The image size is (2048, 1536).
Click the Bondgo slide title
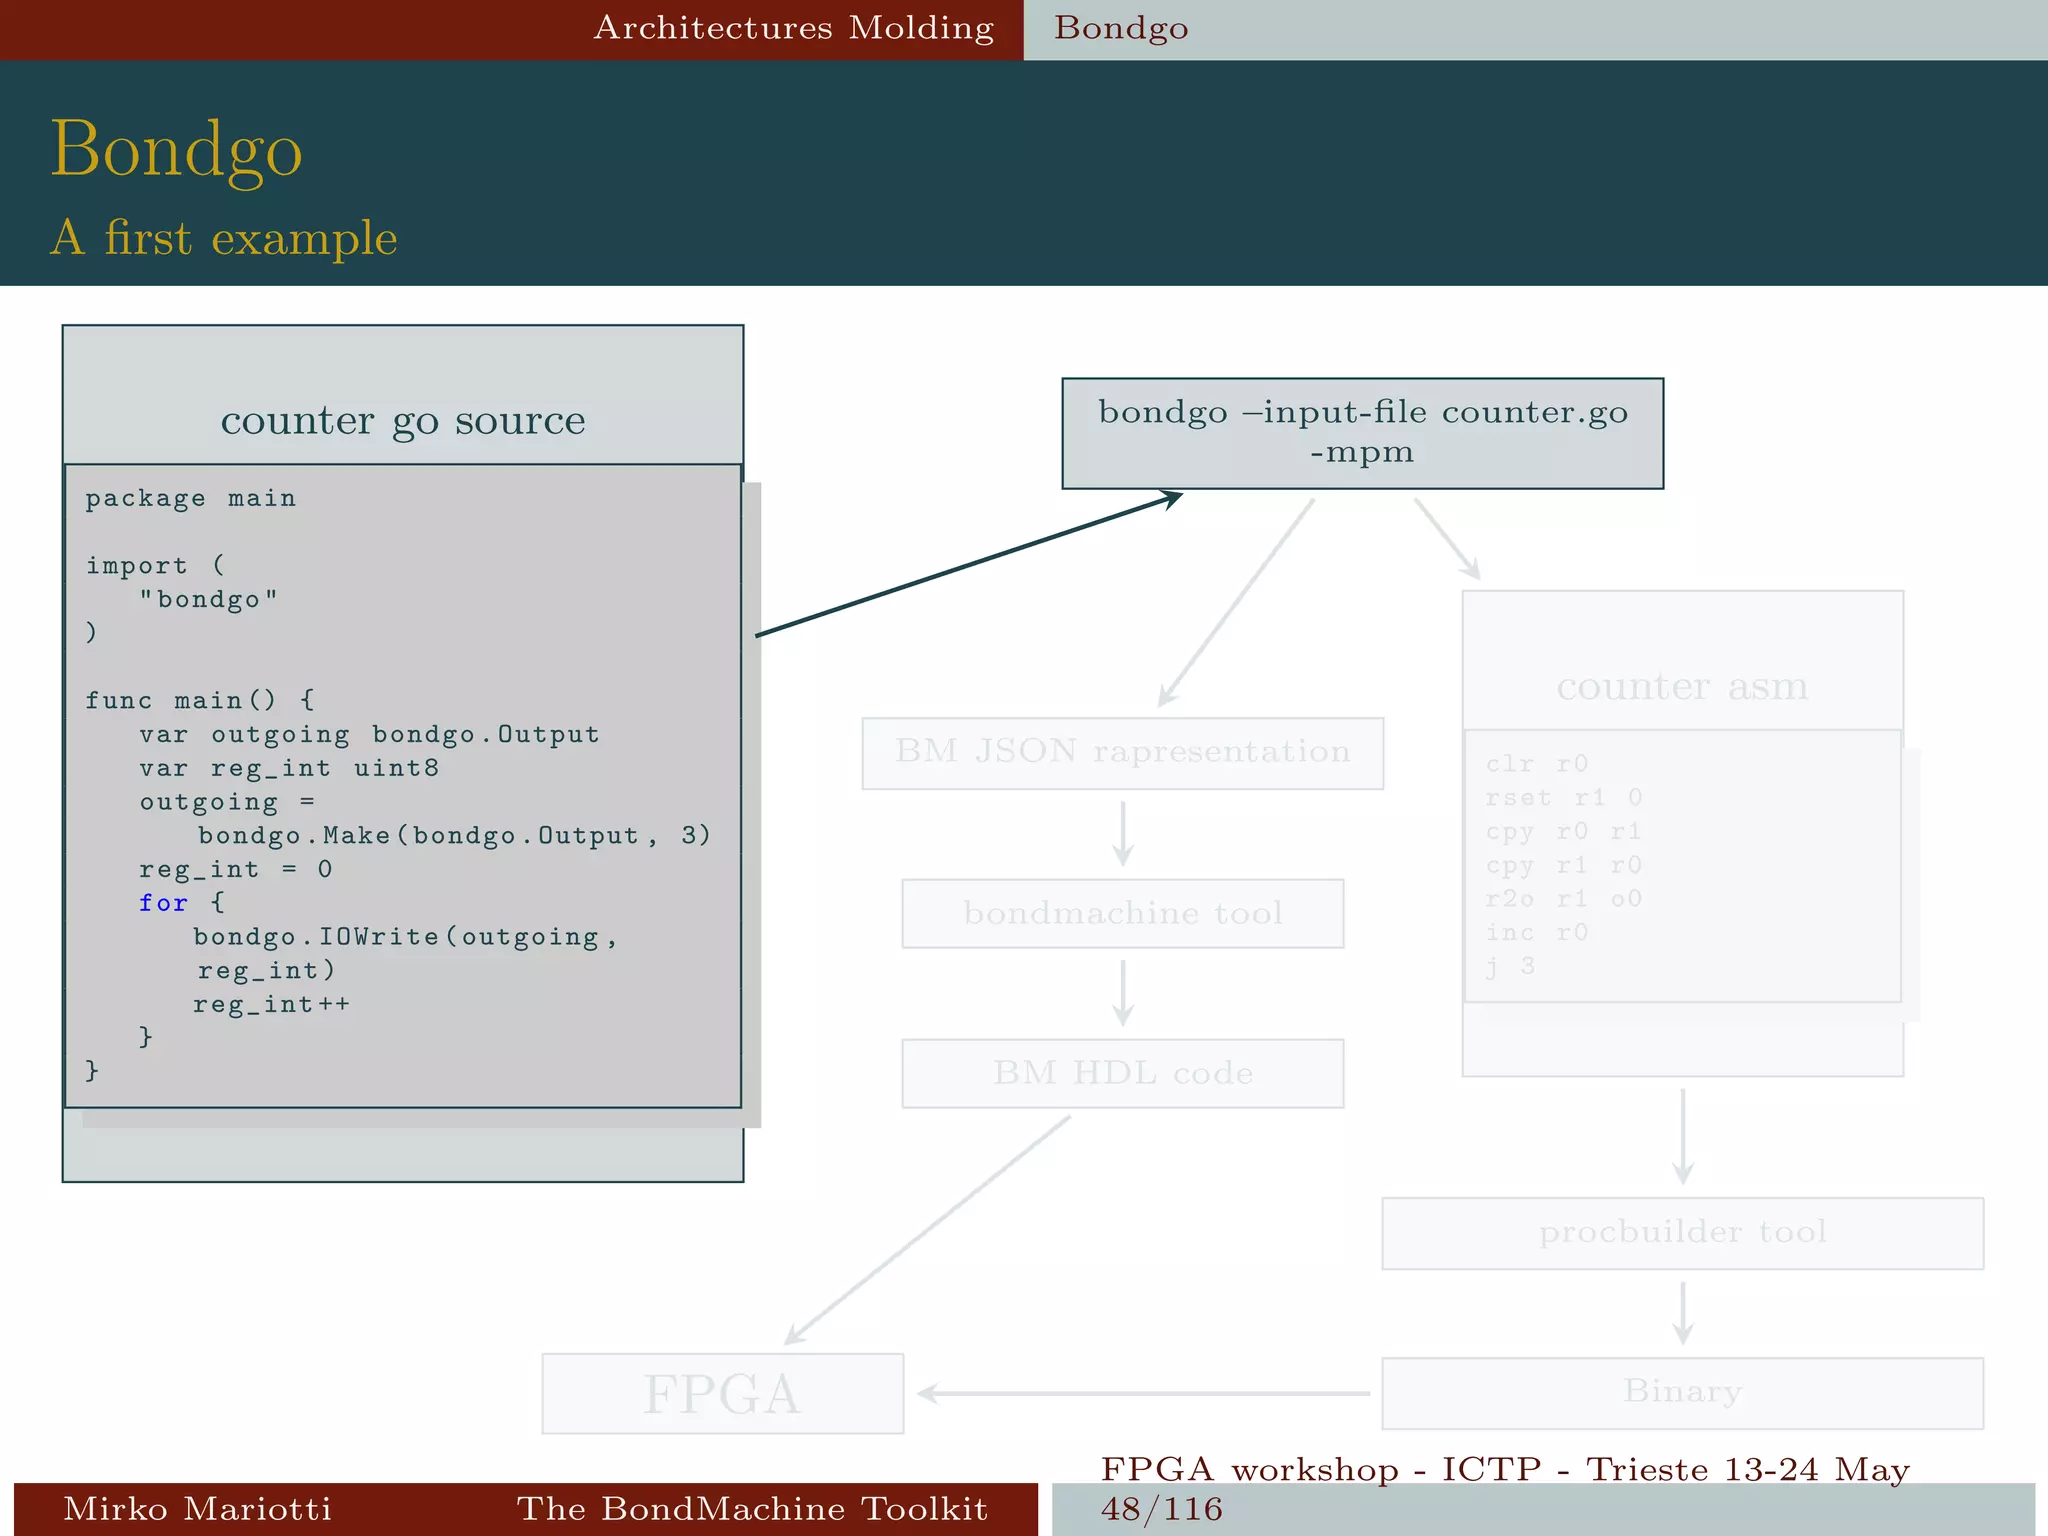176,148
